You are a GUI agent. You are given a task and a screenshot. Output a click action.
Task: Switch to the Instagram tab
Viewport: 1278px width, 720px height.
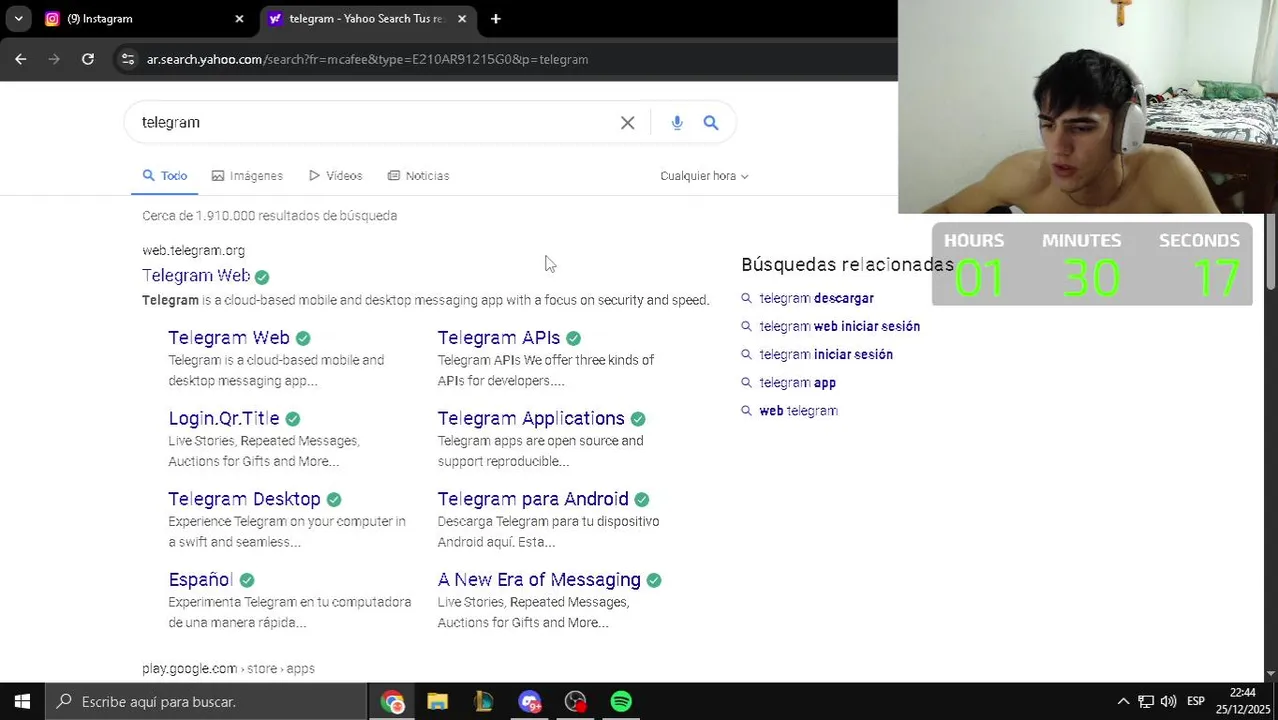(140, 18)
